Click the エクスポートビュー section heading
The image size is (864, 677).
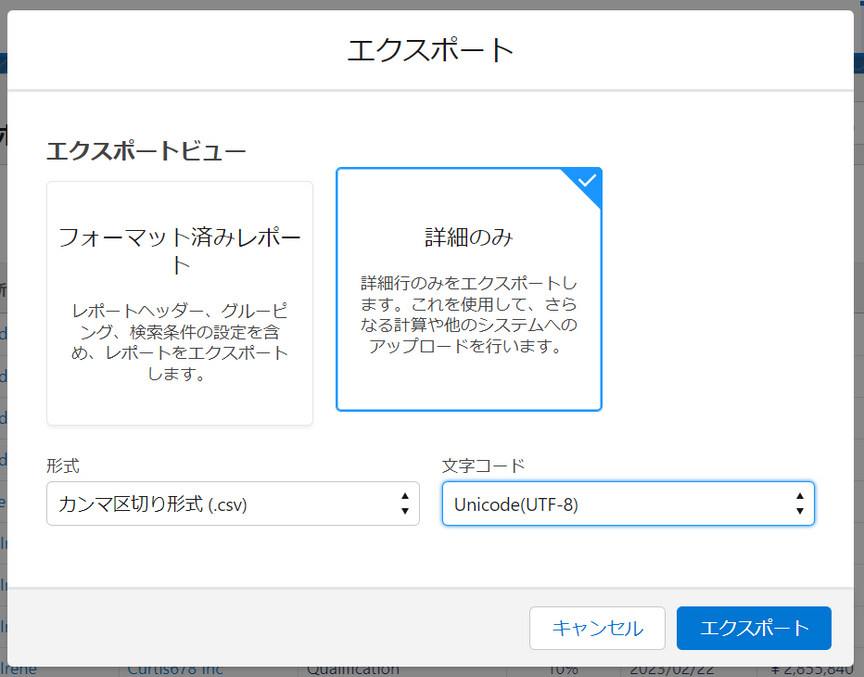pos(146,150)
